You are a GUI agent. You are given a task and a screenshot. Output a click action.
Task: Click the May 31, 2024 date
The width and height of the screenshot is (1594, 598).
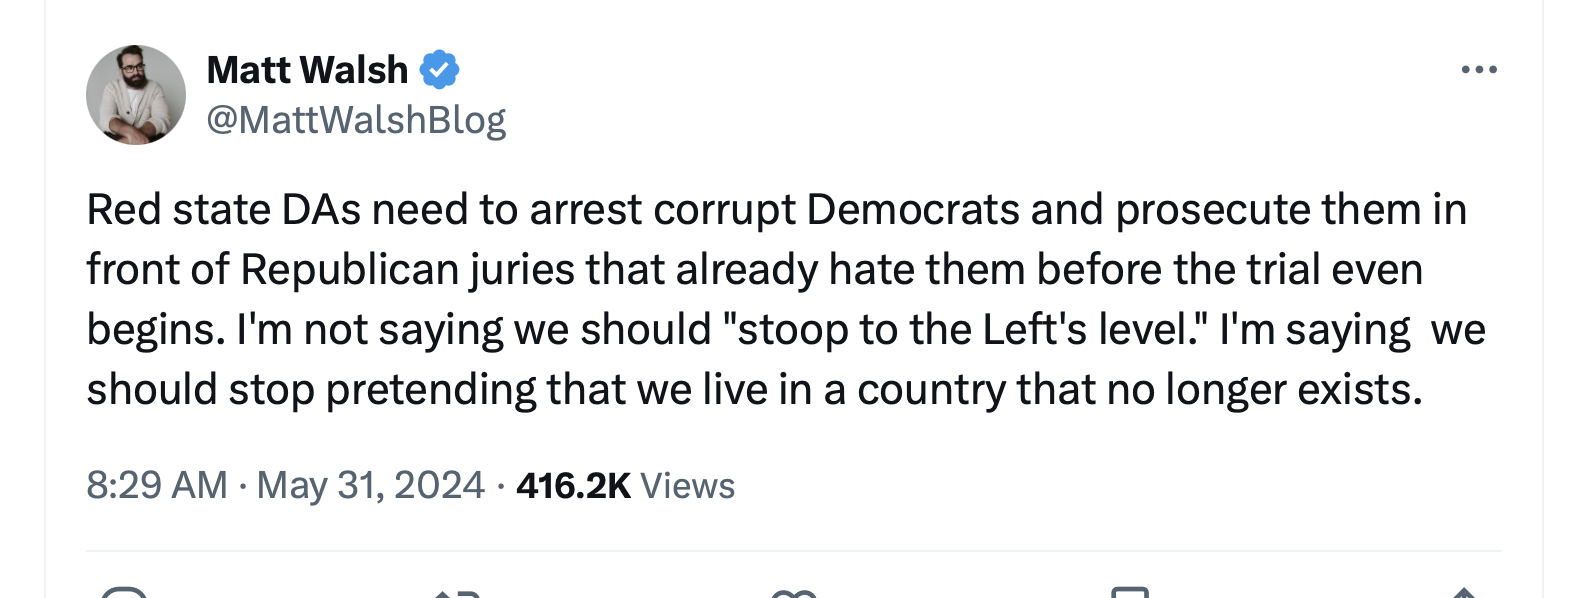click(370, 485)
